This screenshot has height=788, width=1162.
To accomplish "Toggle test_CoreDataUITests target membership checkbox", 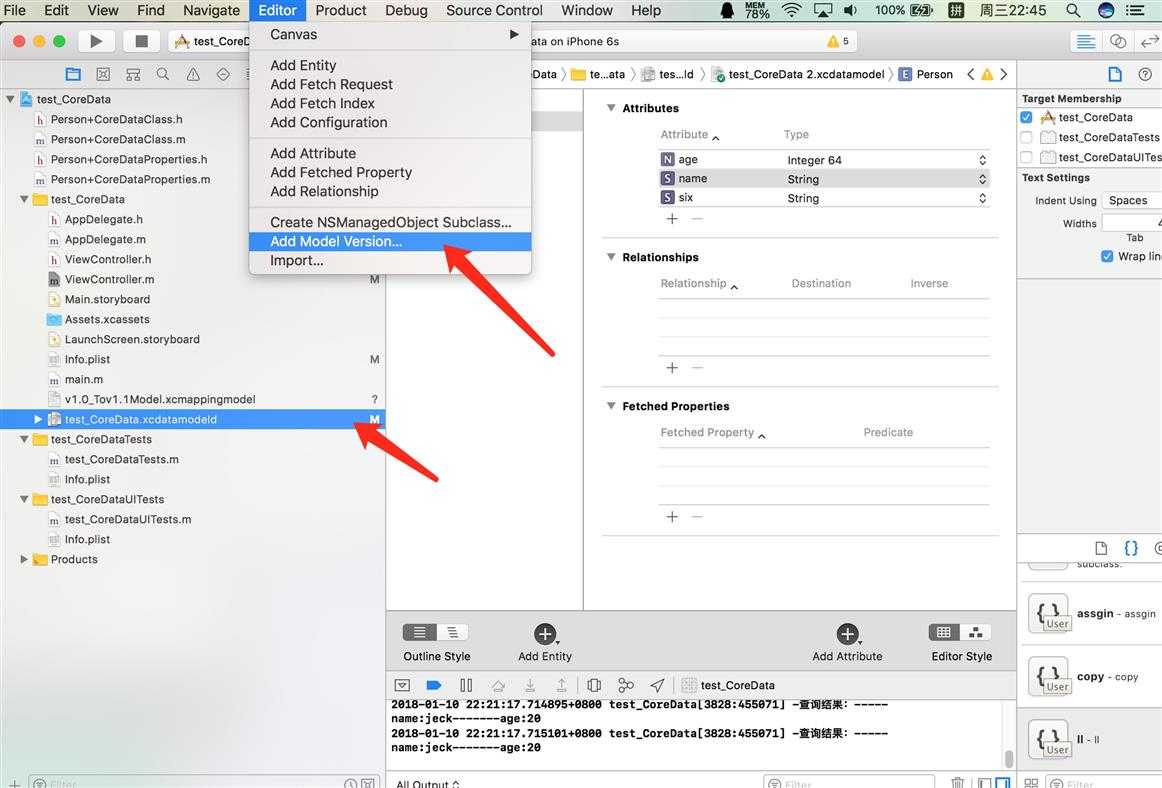I will (1026, 157).
